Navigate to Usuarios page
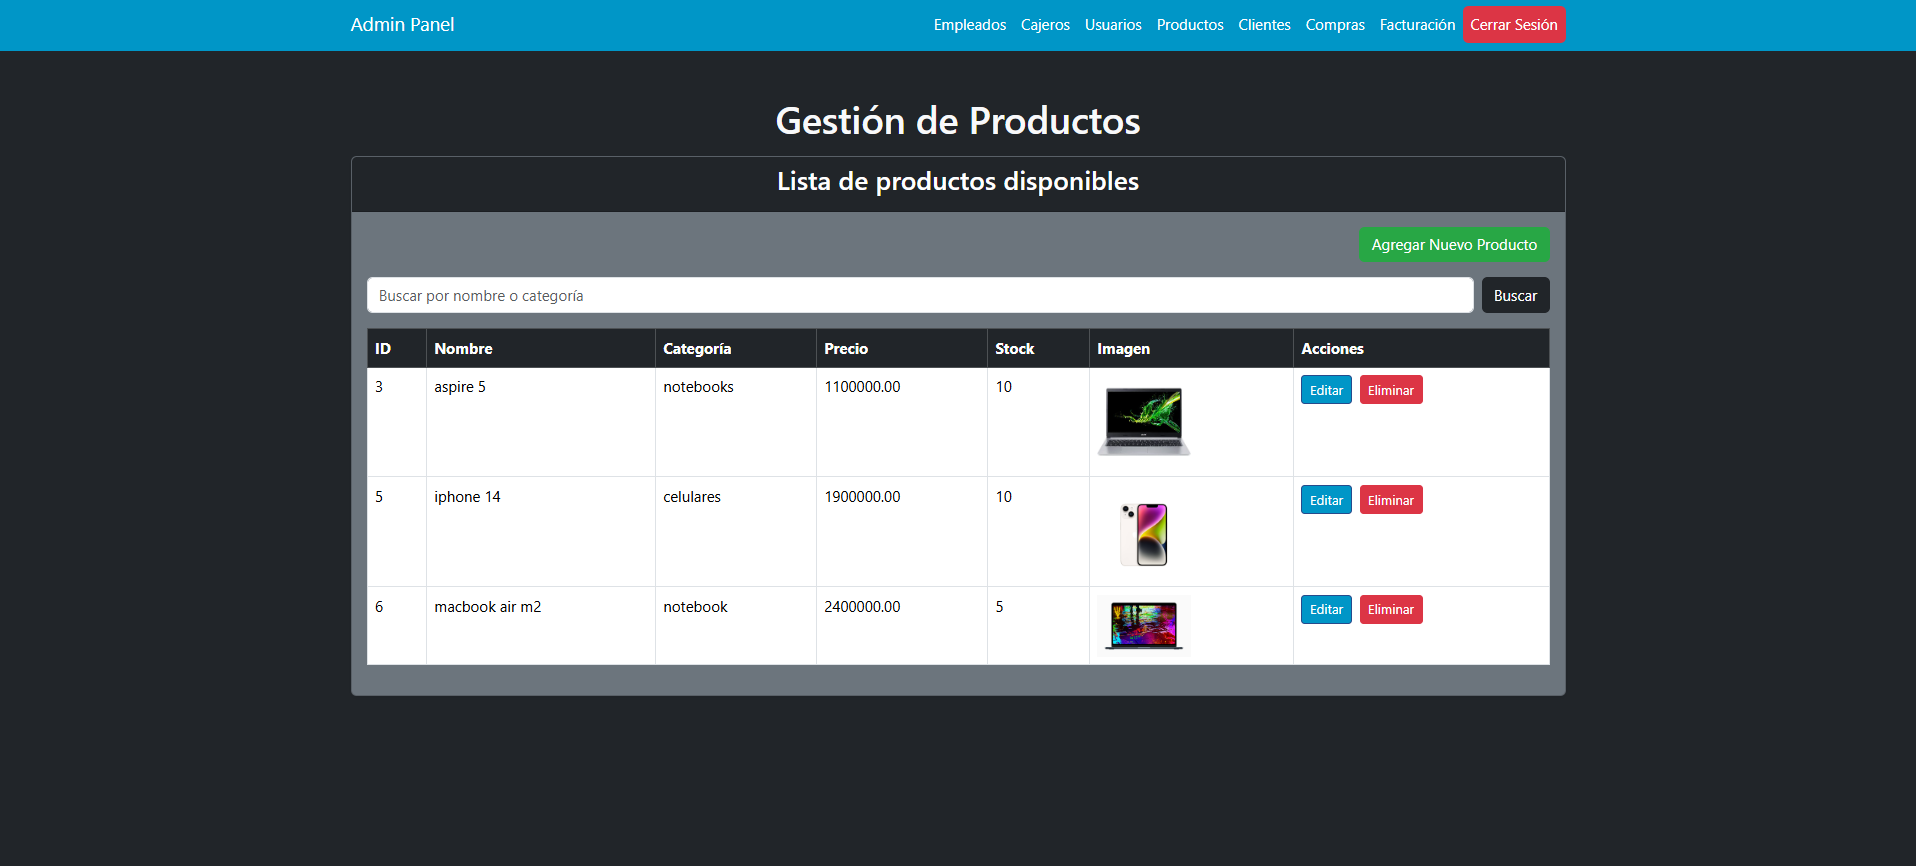Image resolution: width=1916 pixels, height=866 pixels. [x=1112, y=25]
